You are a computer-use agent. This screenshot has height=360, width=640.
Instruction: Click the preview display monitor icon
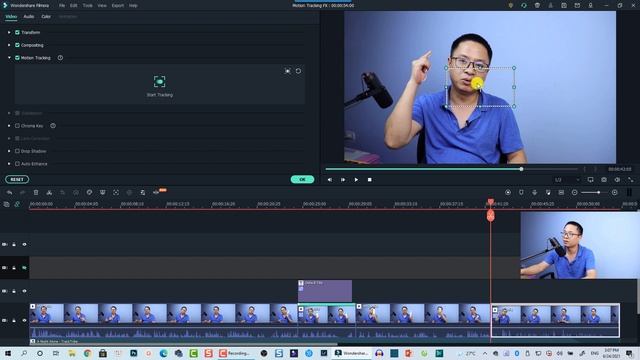pos(591,180)
